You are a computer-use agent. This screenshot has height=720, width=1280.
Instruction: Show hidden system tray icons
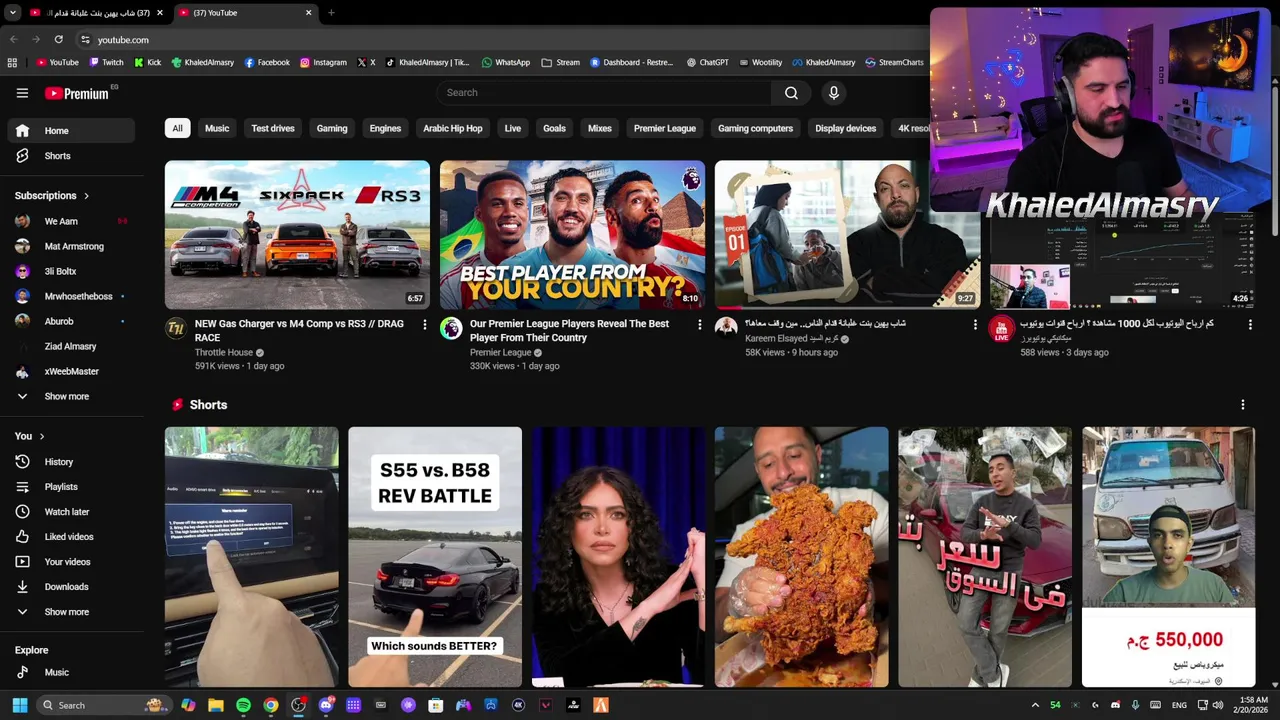click(1035, 705)
